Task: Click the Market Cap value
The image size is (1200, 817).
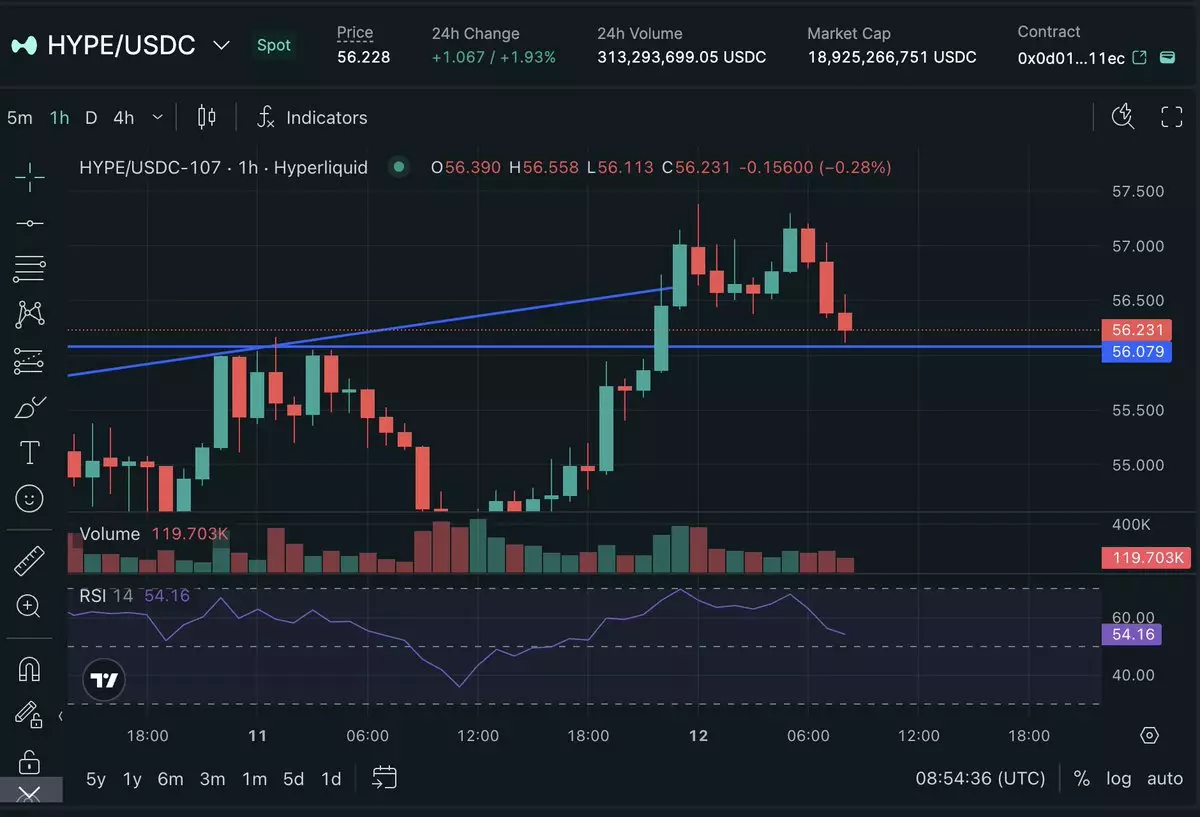Action: coord(892,57)
